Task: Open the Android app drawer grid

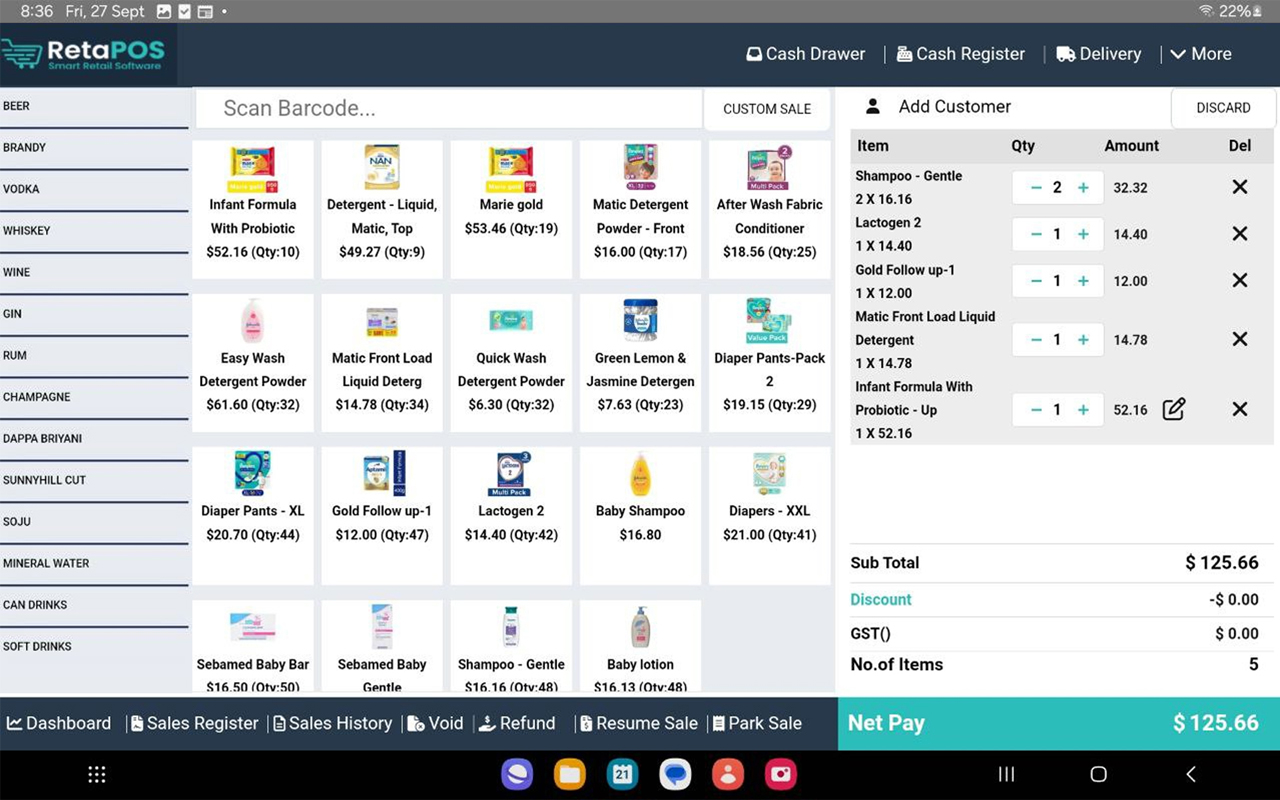Action: tap(97, 774)
